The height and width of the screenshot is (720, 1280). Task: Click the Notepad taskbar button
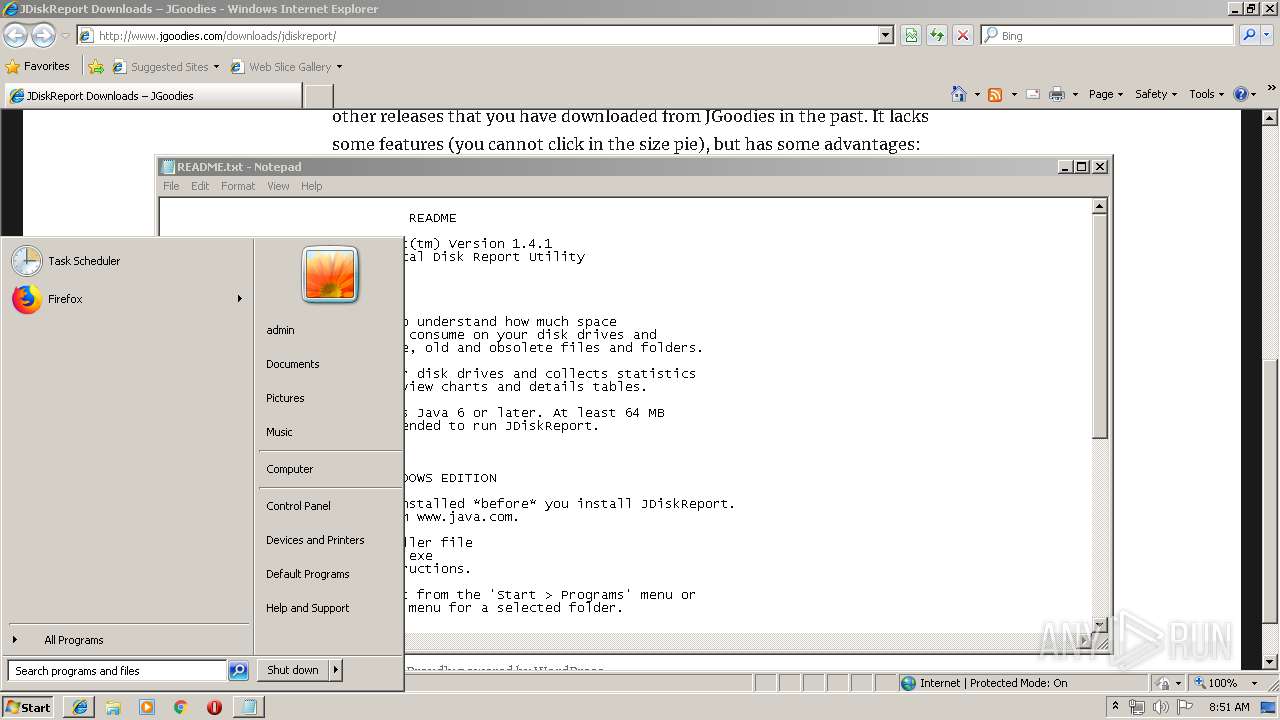(x=249, y=707)
